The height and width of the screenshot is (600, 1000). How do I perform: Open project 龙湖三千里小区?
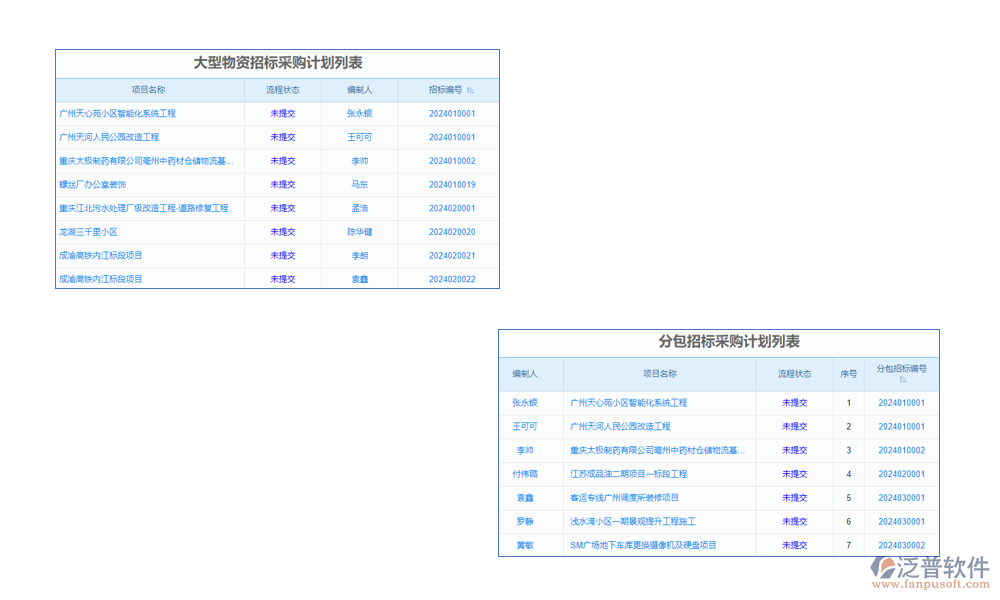(88, 232)
